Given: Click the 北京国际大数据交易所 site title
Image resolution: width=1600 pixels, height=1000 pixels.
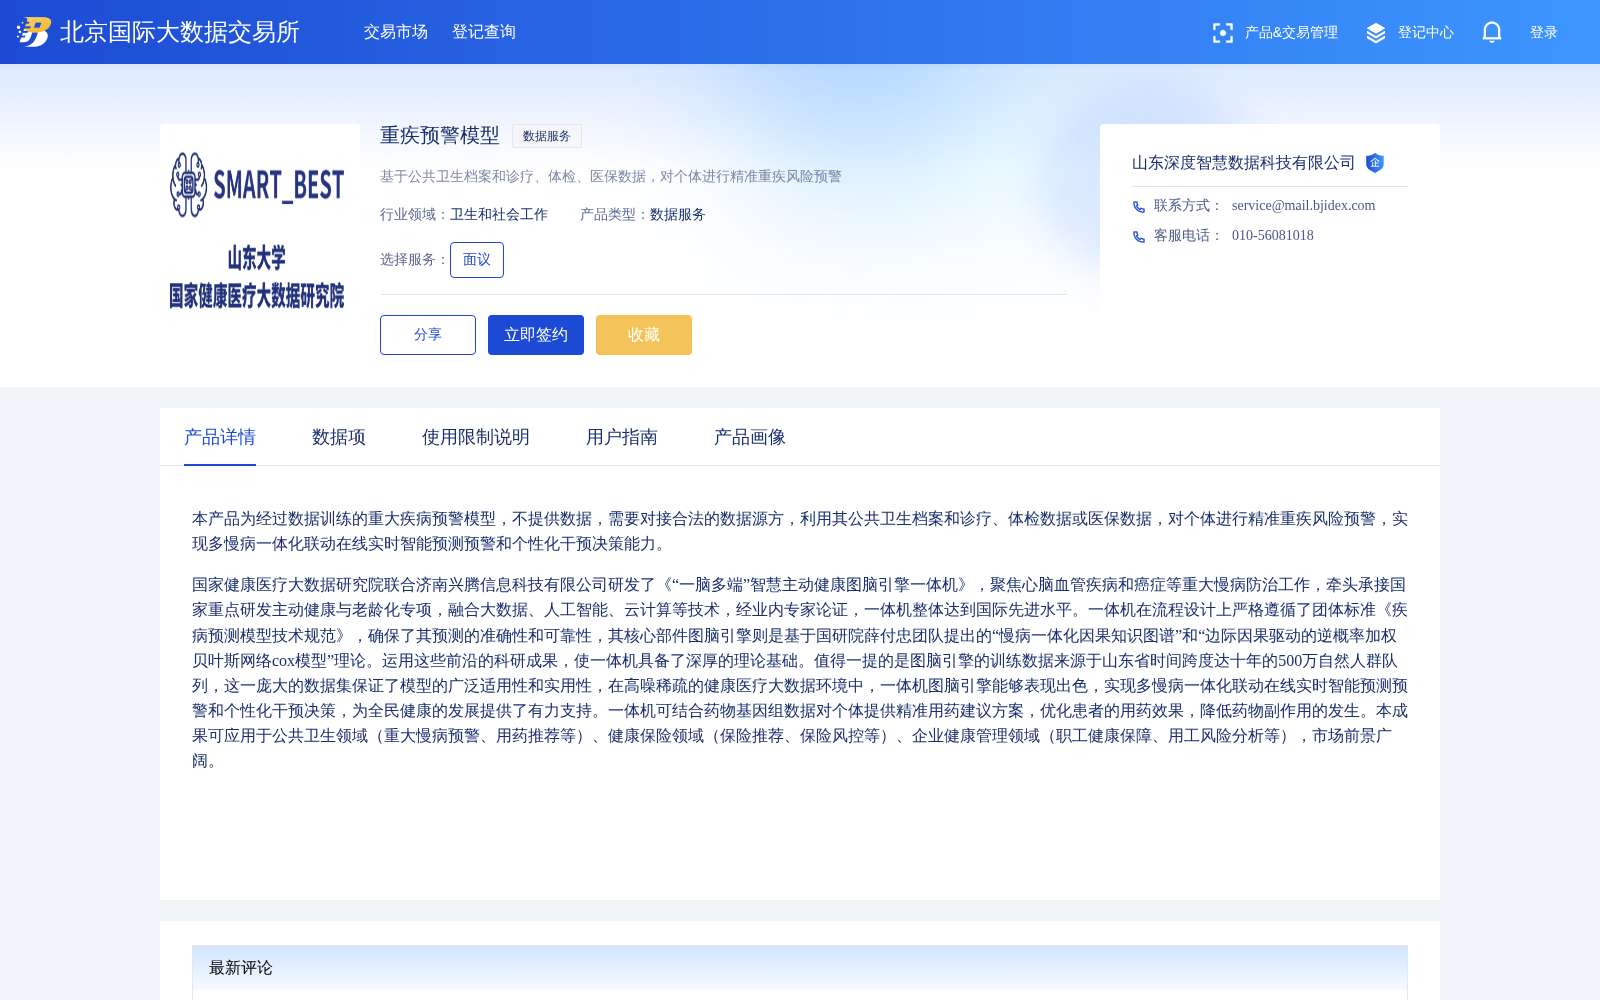Looking at the screenshot, I should (180, 32).
